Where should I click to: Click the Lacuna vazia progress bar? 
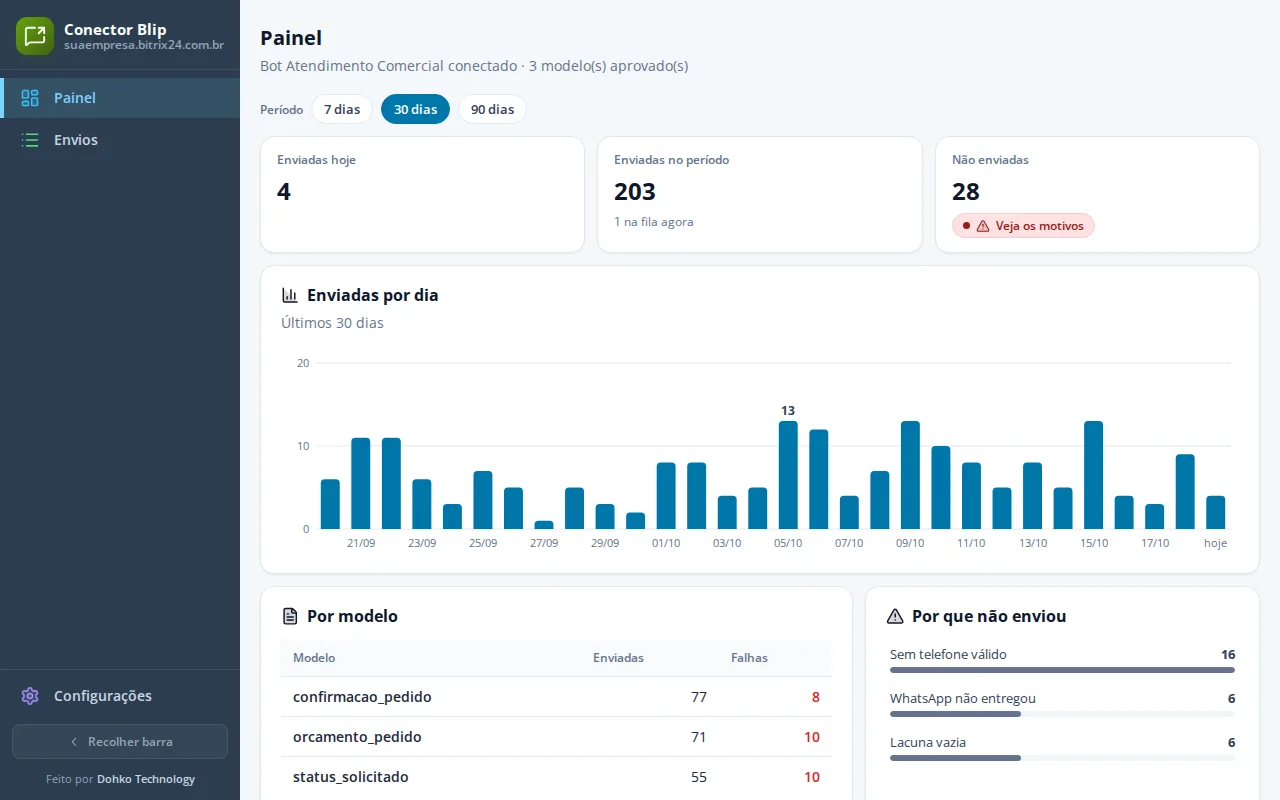(1062, 758)
